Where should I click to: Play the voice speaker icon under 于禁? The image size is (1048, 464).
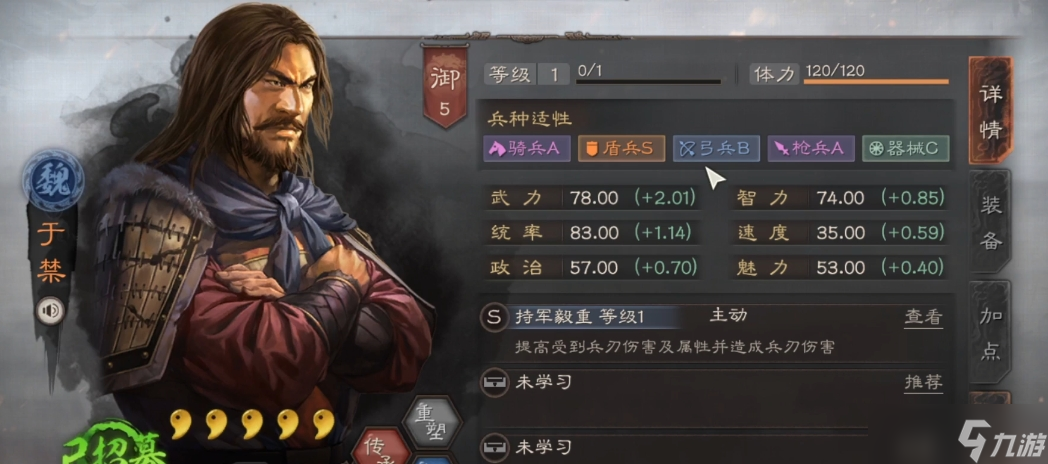point(50,310)
